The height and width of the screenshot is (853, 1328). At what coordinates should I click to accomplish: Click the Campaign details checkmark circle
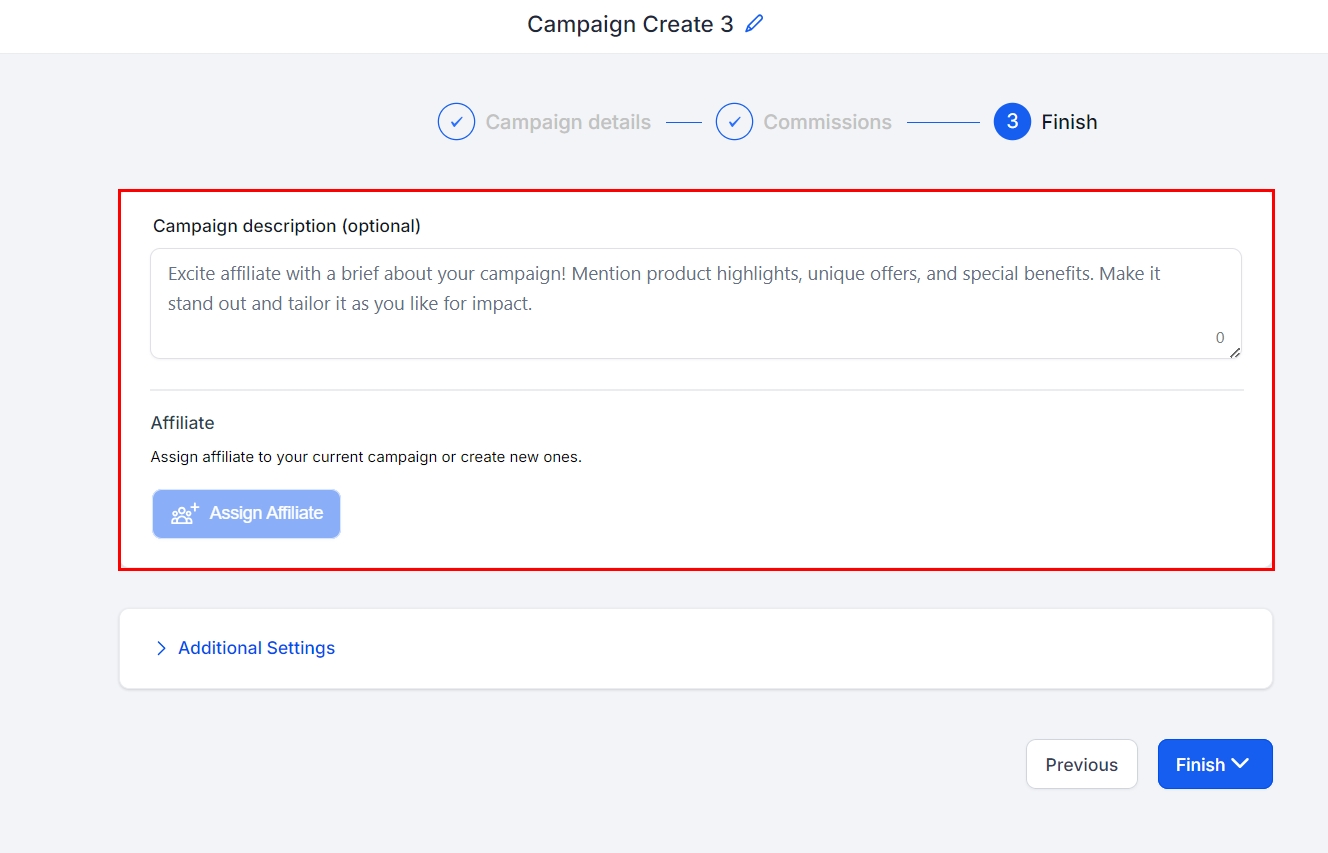coord(456,122)
